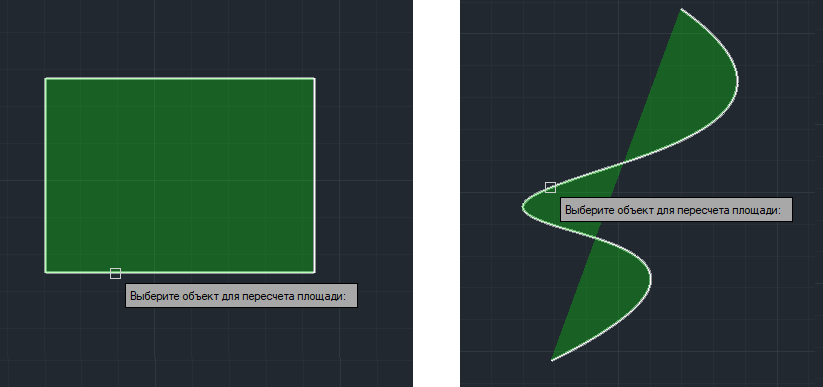The width and height of the screenshot is (823, 387).
Task: Select the rectangle's top-right corner vertex
Action: coord(314,79)
